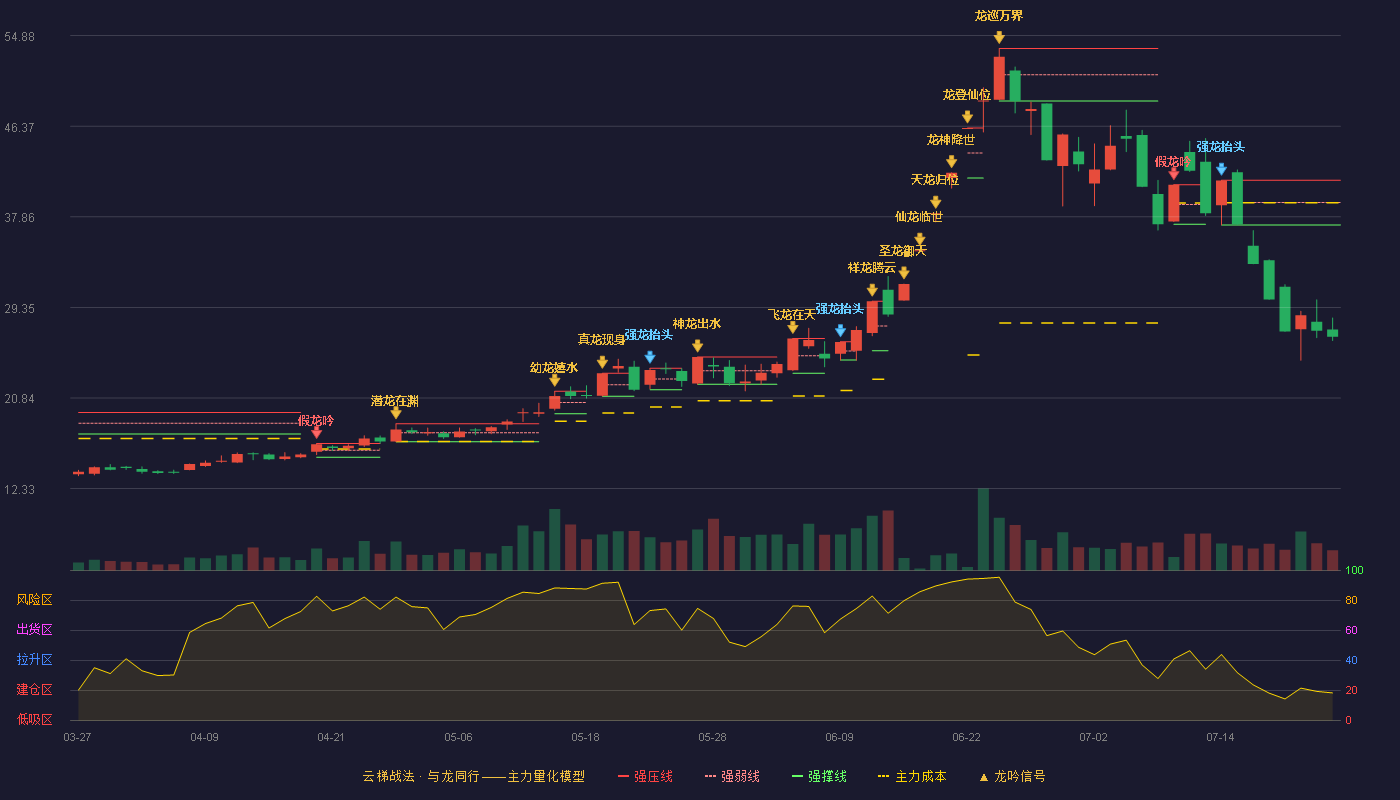Click the red 假龙吟 arrow near 04-21

click(316, 433)
